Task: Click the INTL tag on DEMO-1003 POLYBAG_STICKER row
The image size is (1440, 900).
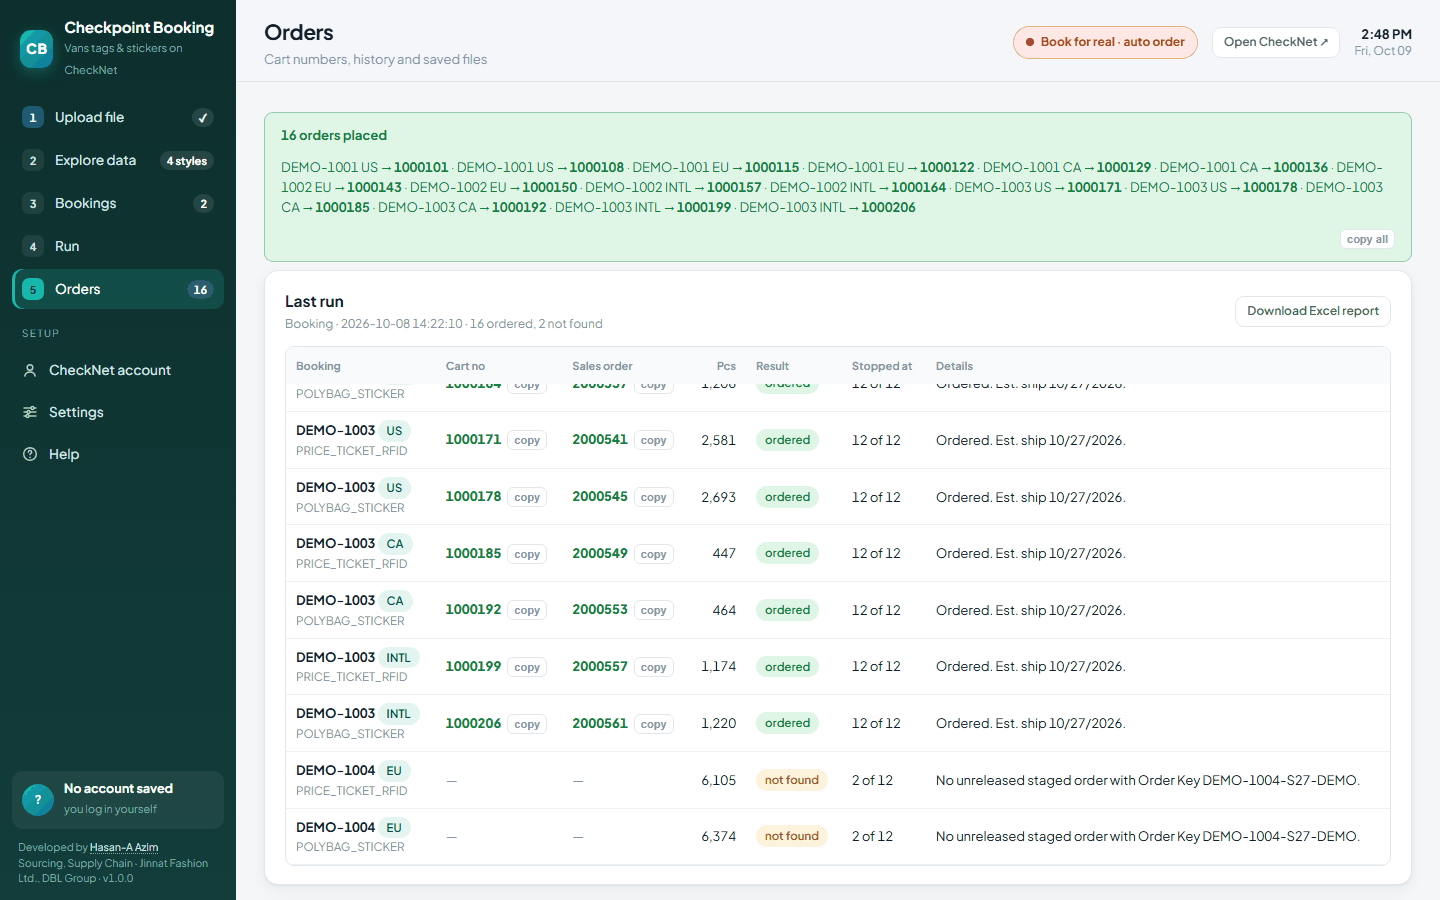Action: click(x=399, y=714)
